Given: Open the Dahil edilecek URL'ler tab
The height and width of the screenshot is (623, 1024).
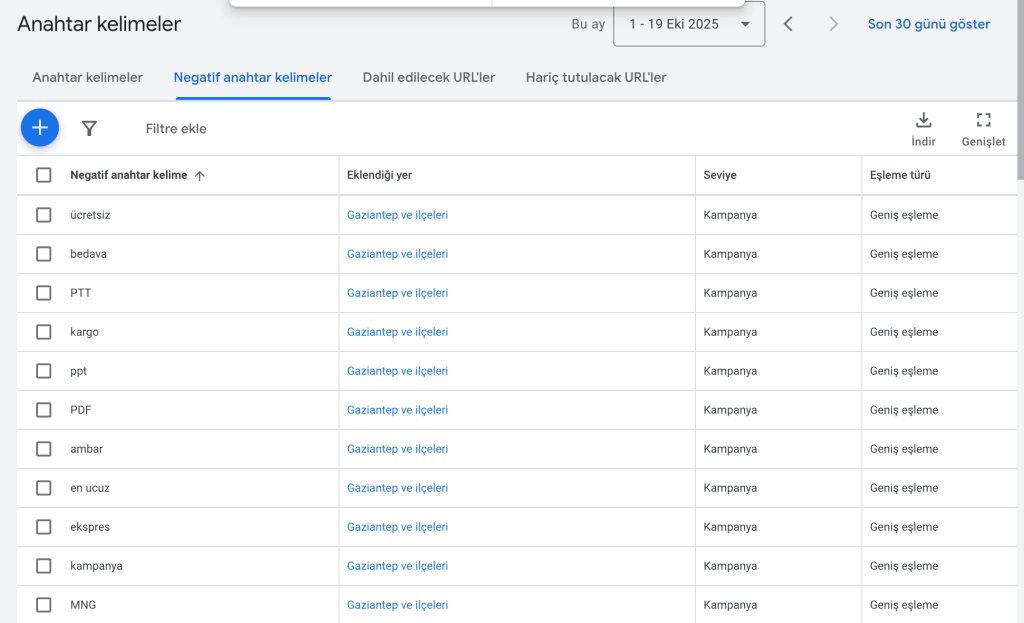Looking at the screenshot, I should (428, 77).
